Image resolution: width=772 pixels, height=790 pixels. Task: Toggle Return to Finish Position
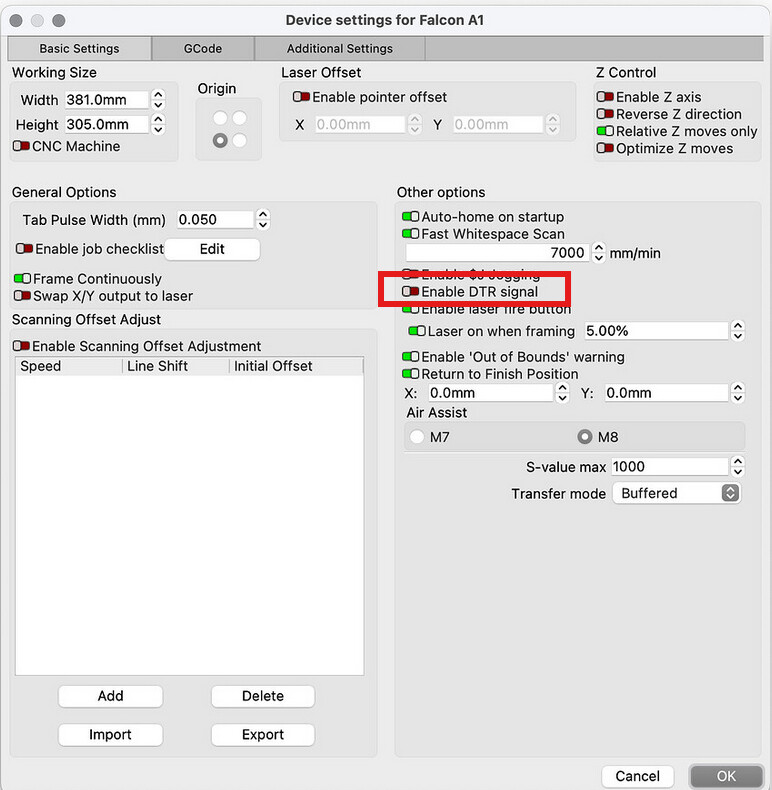pos(410,374)
